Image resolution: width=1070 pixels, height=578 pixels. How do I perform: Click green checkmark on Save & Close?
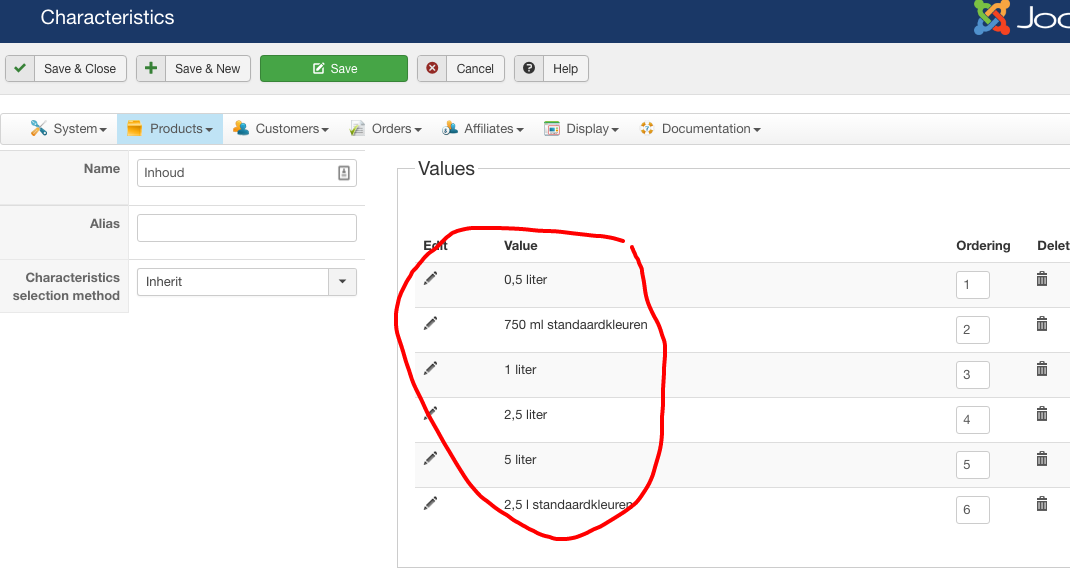(x=20, y=68)
